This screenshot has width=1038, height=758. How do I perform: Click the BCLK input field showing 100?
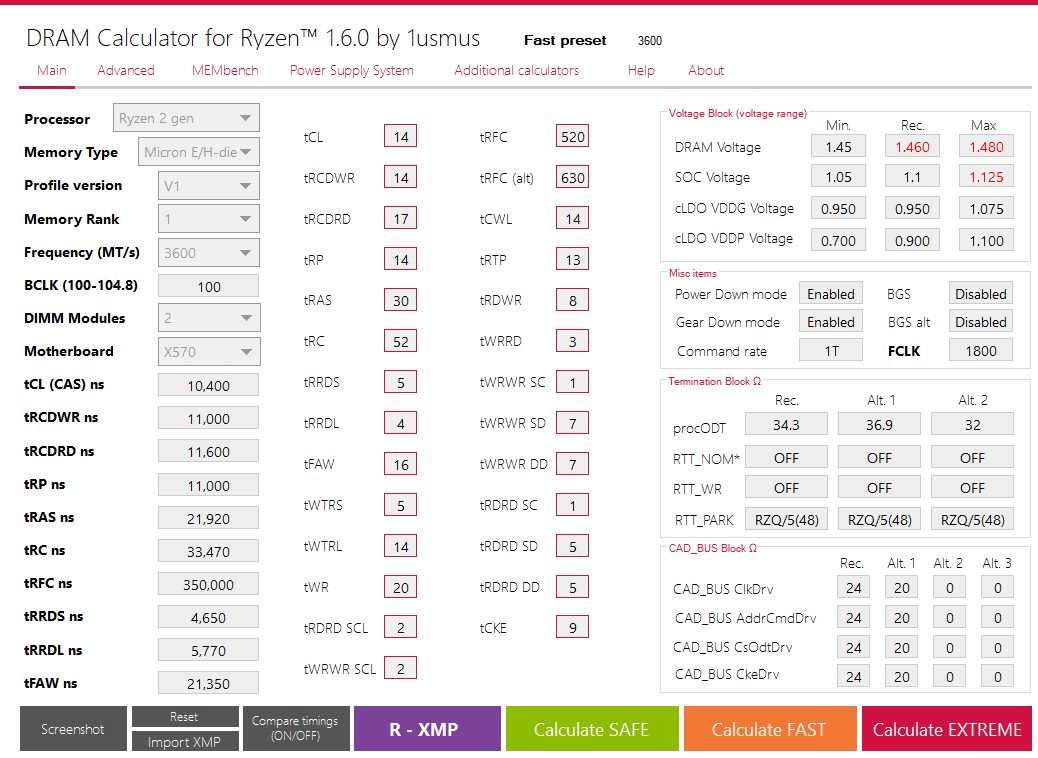(x=209, y=286)
